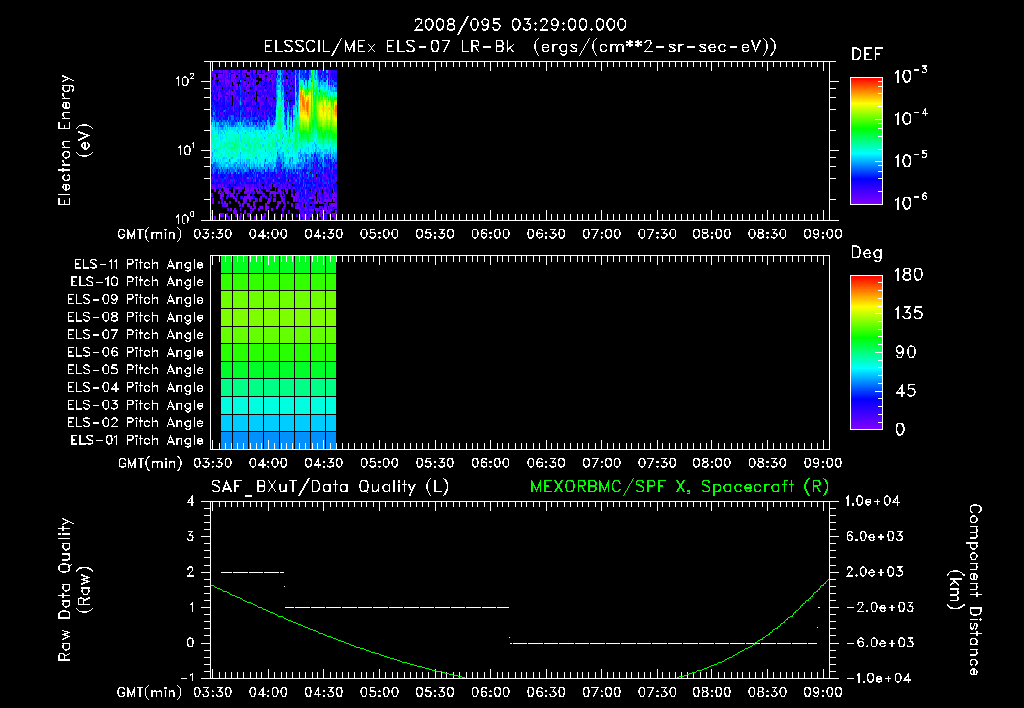This screenshot has width=1024, height=708.
Task: Click the Deg pitch angle color bar
Action: 866,352
